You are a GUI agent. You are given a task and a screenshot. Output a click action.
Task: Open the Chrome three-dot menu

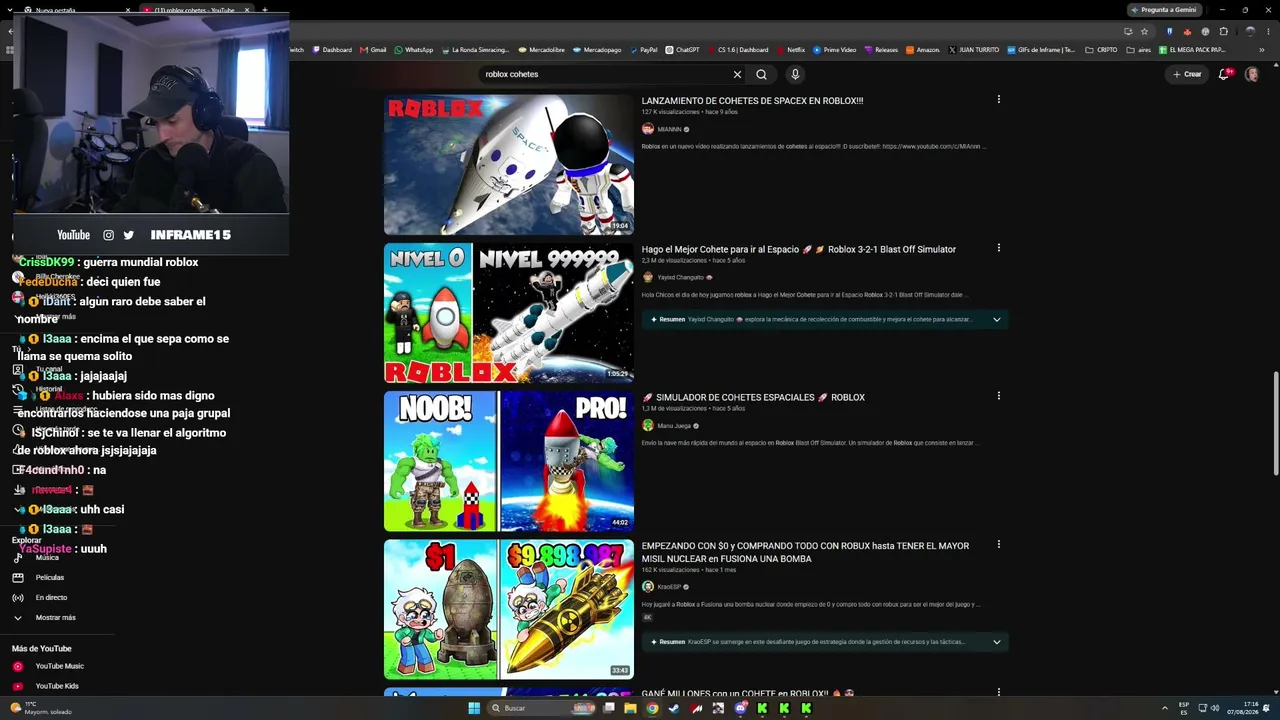pos(1270,31)
